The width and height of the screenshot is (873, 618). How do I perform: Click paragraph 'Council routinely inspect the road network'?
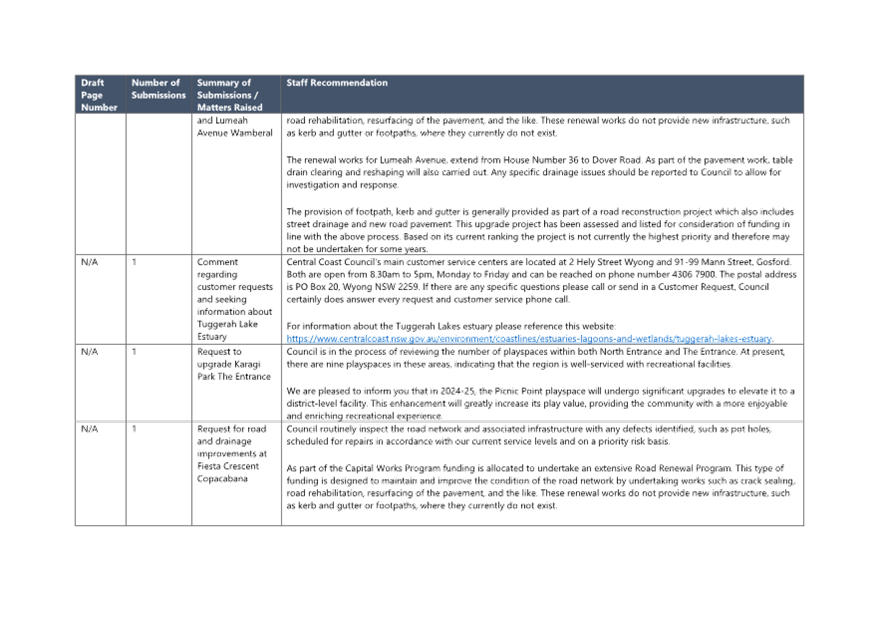click(529, 435)
